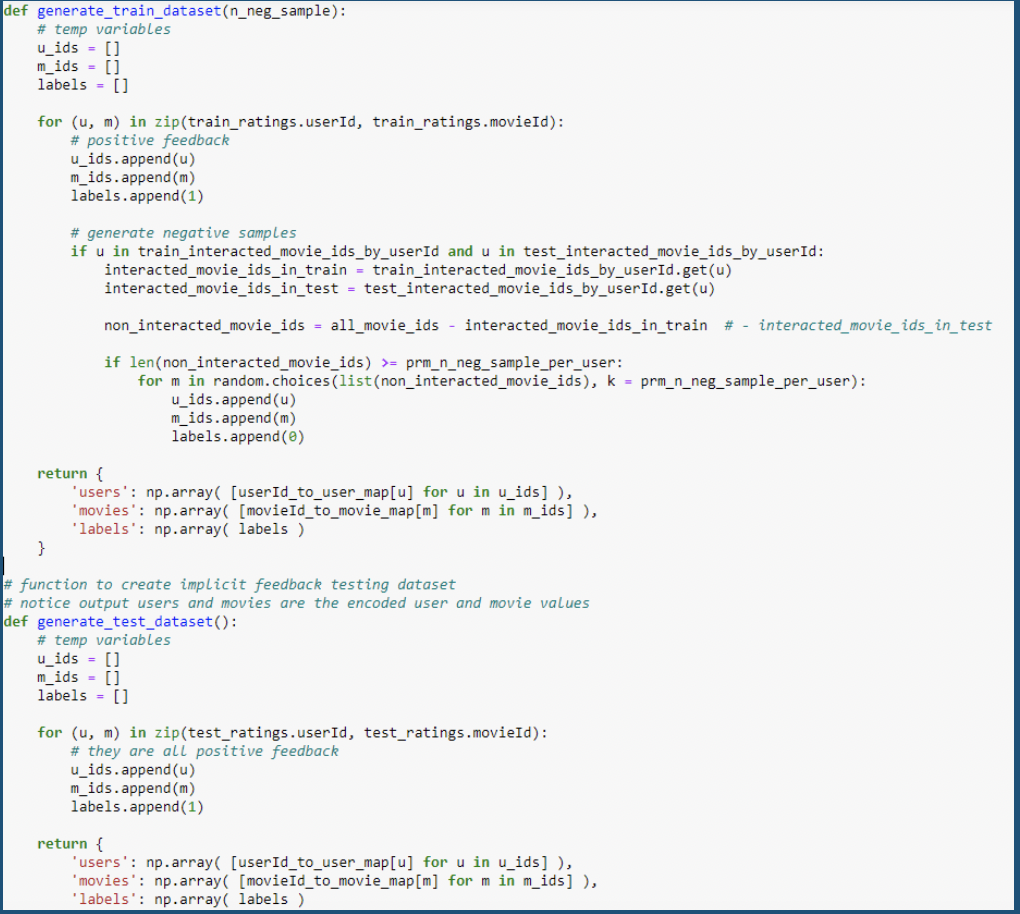Click the generate_train_dataset function name
This screenshot has height=914, width=1020.
pos(129,11)
